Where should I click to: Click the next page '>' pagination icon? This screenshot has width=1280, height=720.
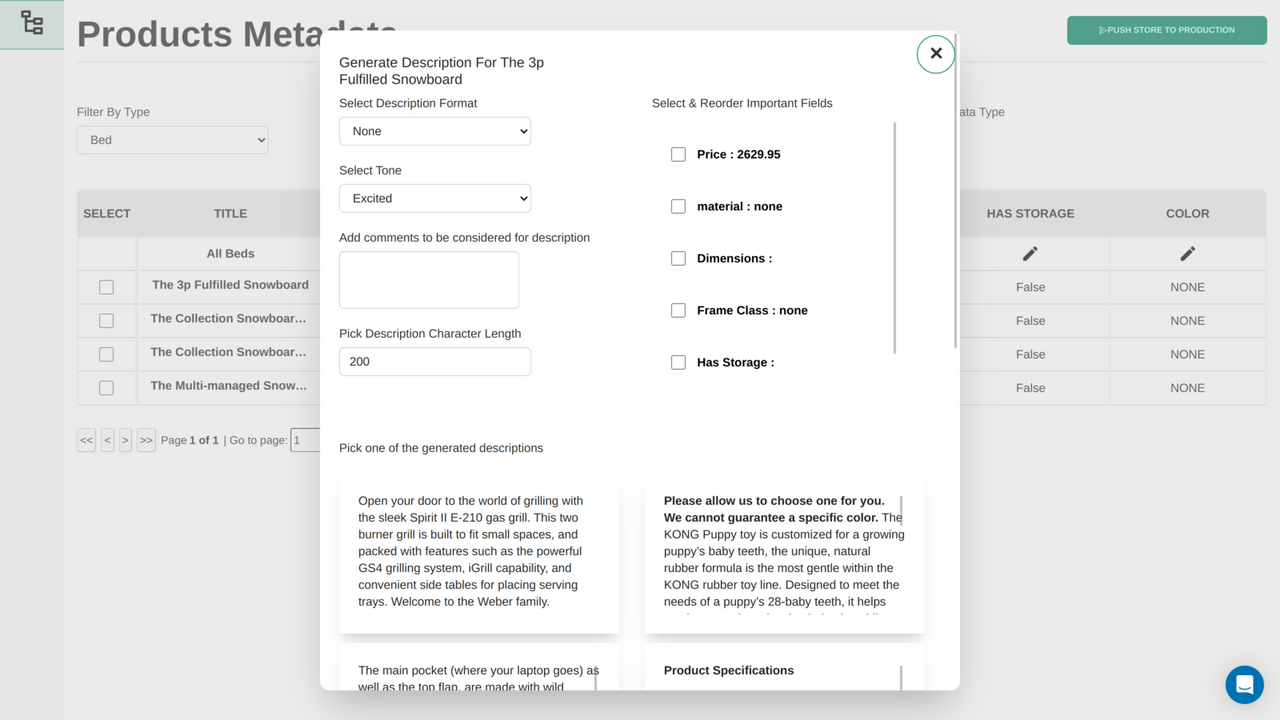tap(125, 440)
